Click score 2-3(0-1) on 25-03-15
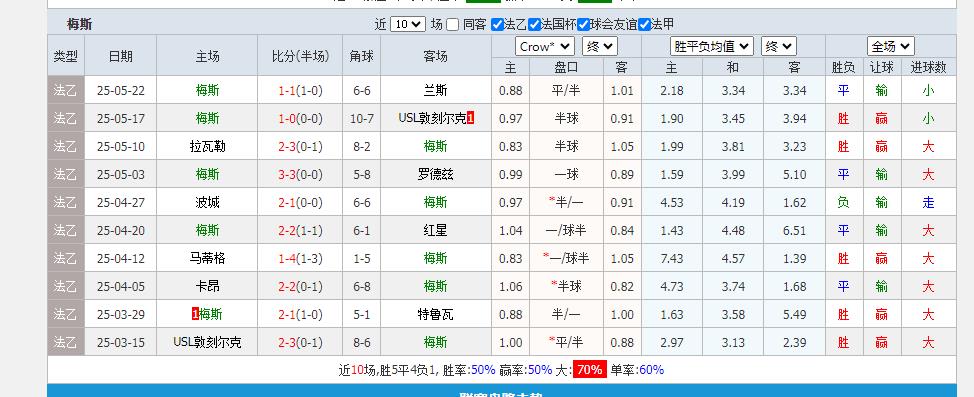Screen dimensions: 974x397 tap(300, 342)
